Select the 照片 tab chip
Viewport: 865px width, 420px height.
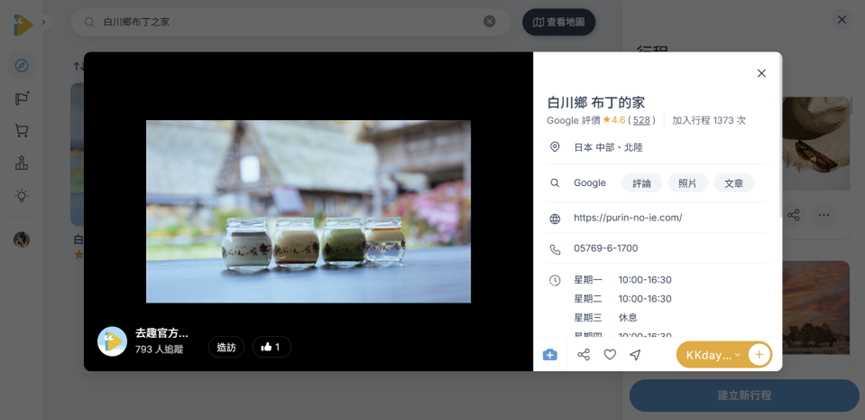(x=687, y=183)
